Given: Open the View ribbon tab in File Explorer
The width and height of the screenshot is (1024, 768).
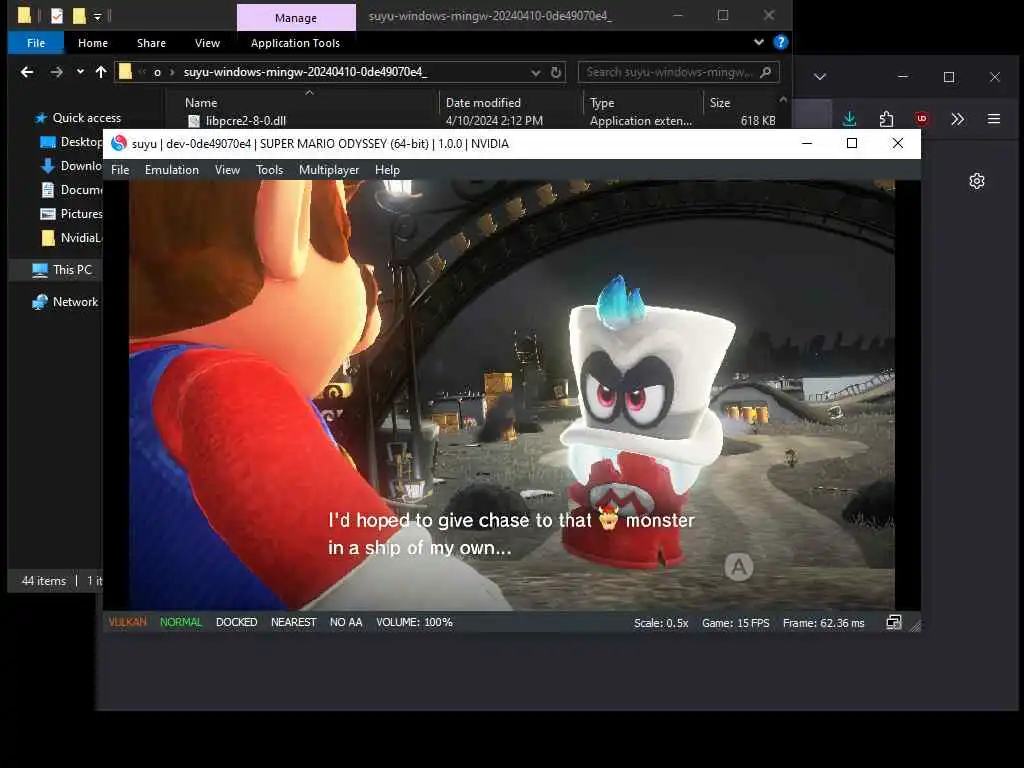Looking at the screenshot, I should pos(207,43).
